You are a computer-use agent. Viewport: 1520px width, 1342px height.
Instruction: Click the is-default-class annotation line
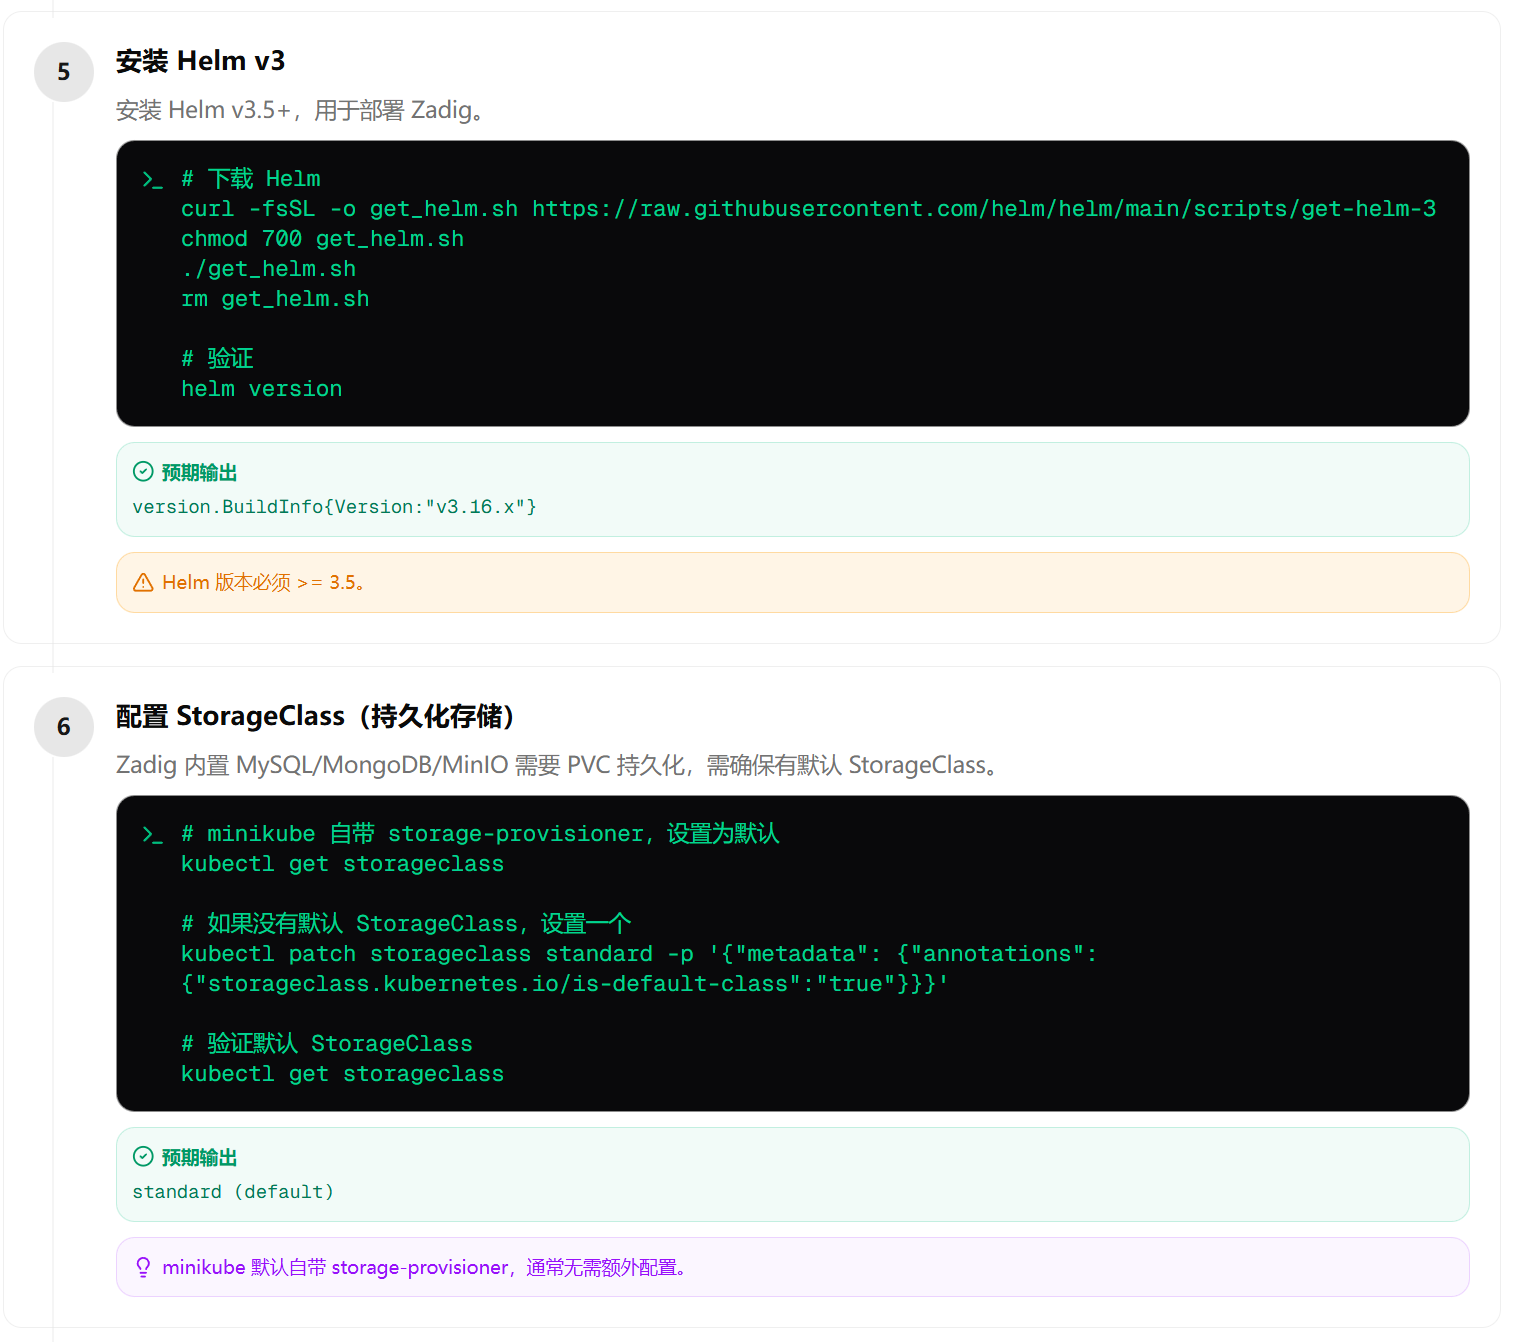[x=564, y=984]
